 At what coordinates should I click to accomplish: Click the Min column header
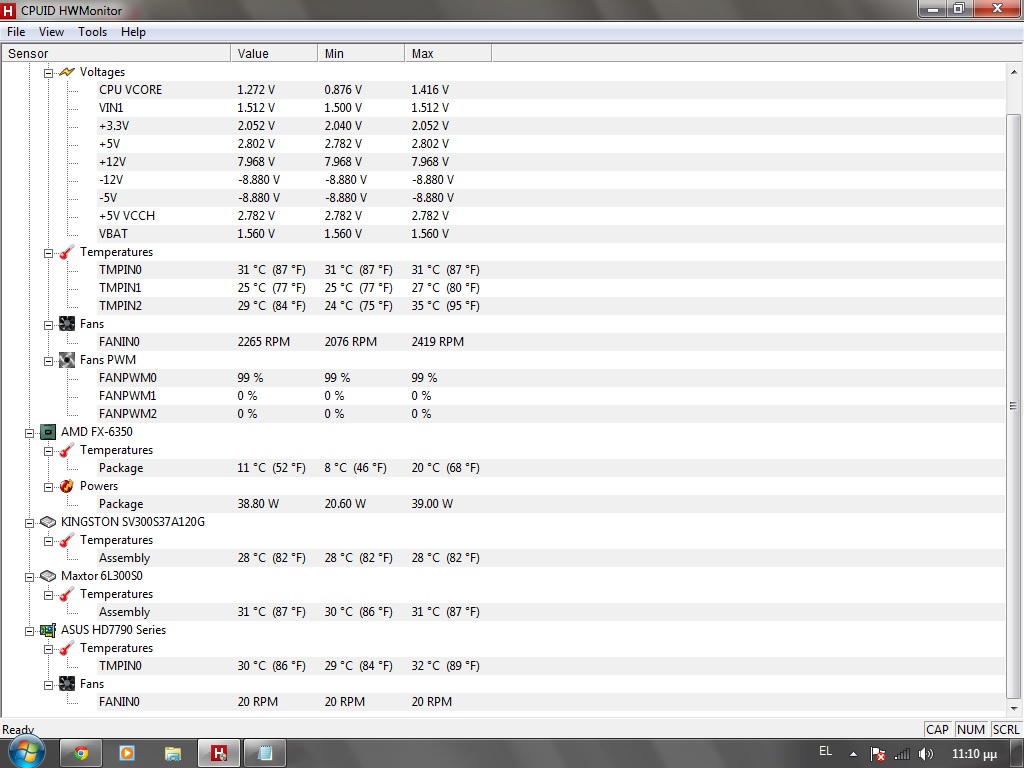(x=361, y=54)
